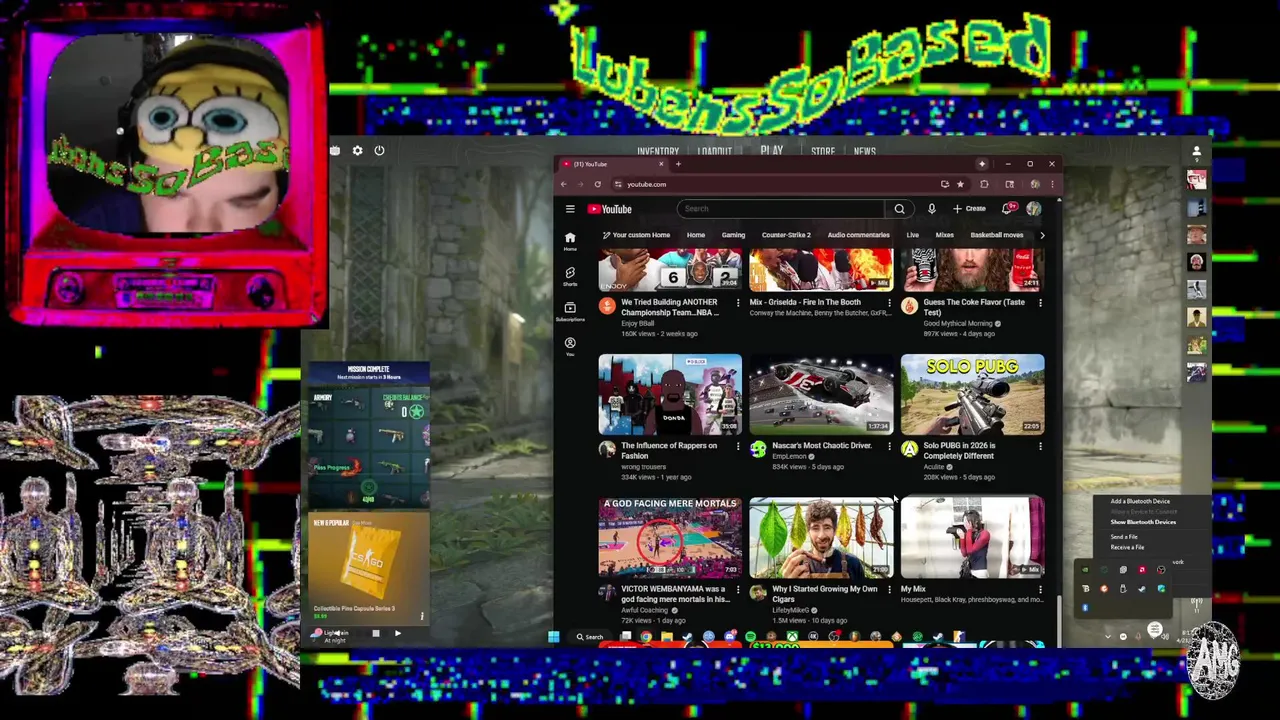Viewport: 1280px width, 720px height.
Task: Open the YouTube account avatar menu
Action: pyautogui.click(x=1034, y=209)
